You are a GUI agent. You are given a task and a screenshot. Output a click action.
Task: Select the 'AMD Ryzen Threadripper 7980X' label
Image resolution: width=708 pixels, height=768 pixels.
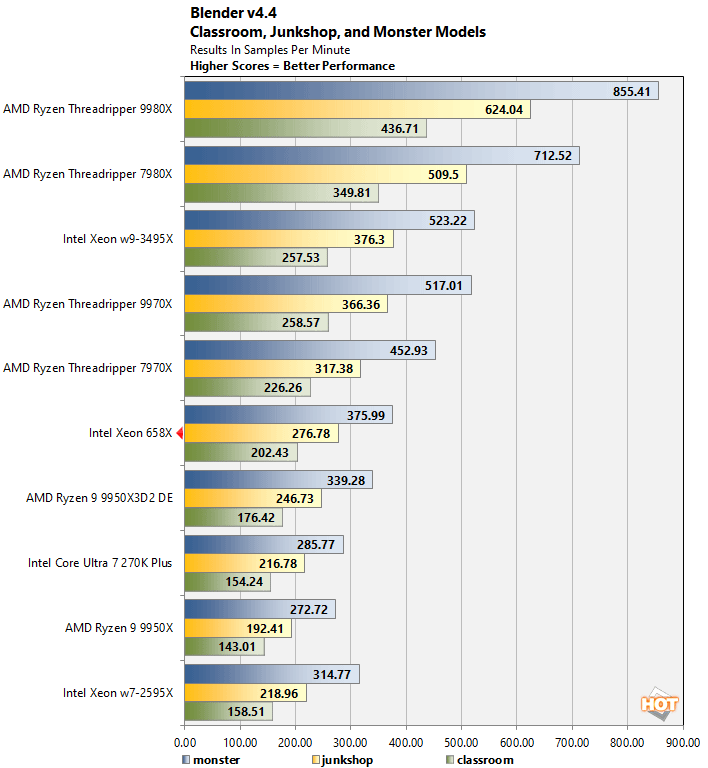(x=88, y=174)
